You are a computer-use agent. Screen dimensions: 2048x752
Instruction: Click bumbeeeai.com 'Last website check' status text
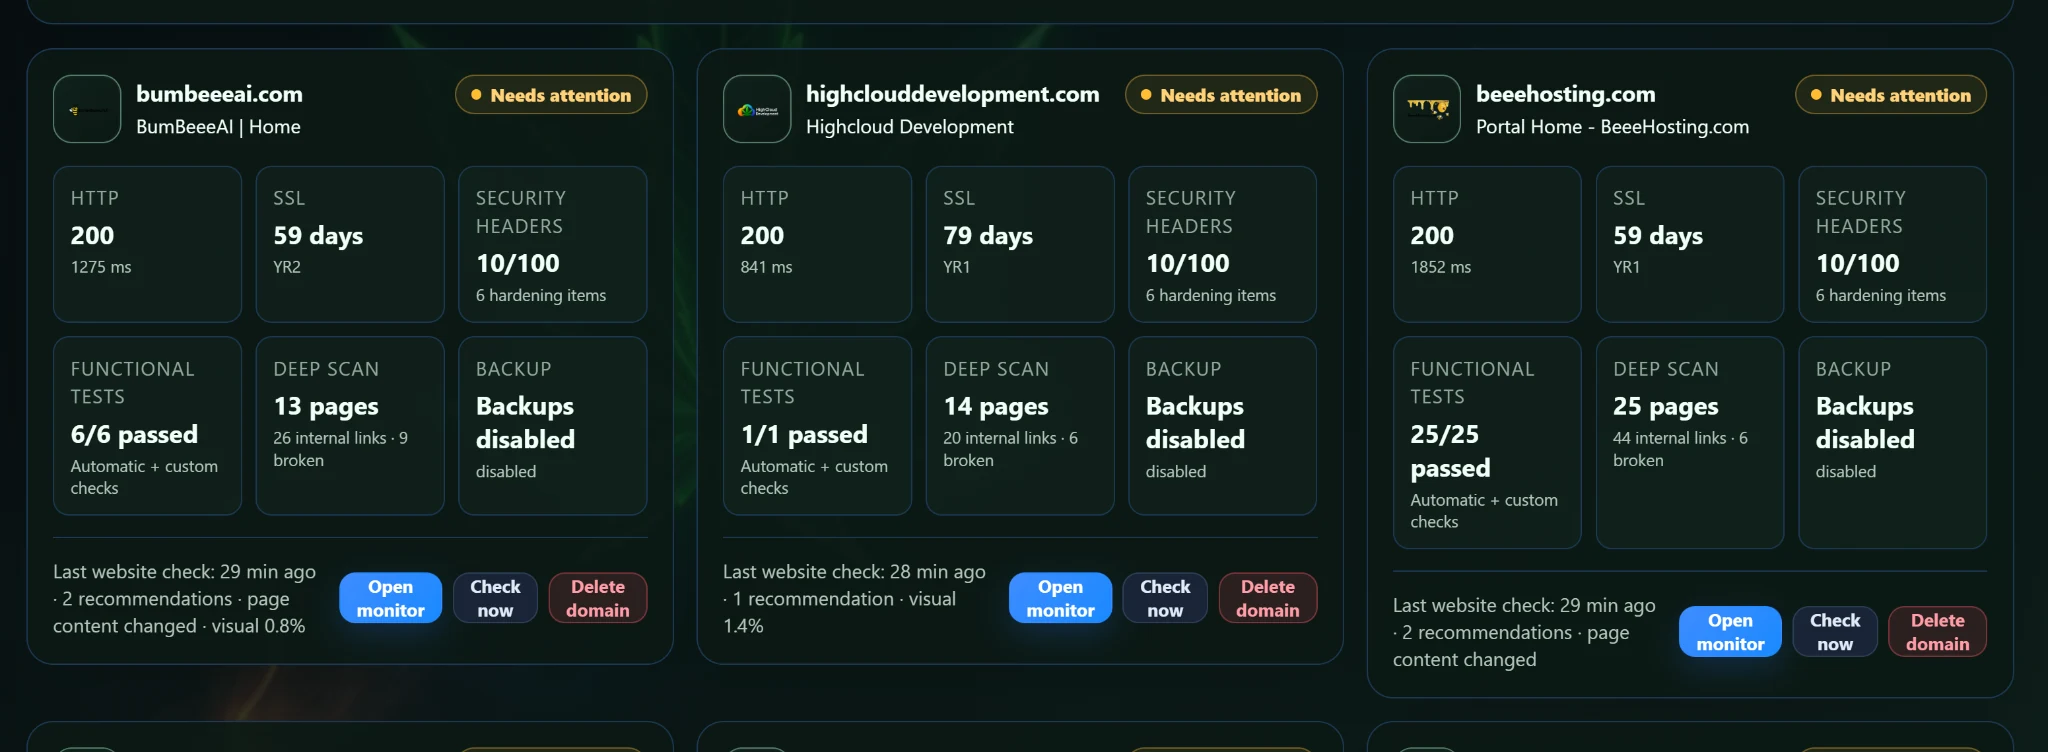click(184, 598)
